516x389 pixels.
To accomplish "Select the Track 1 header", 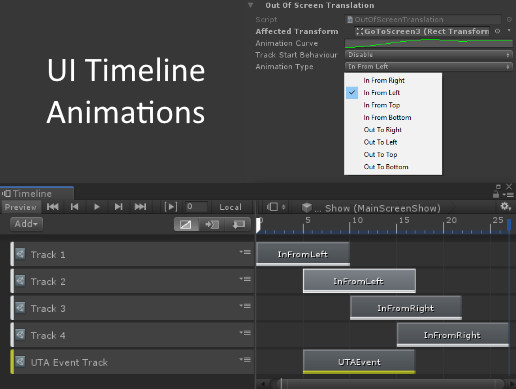I will coord(132,254).
